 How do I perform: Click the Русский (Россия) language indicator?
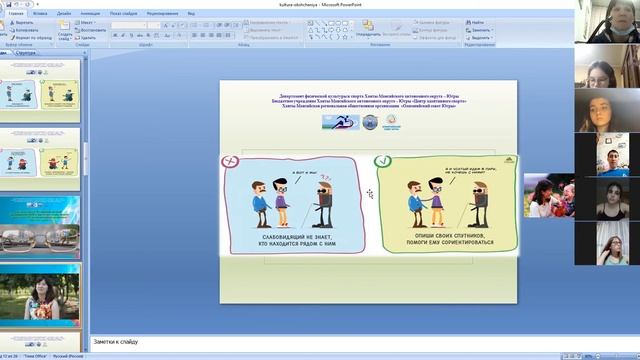pyautogui.click(x=68, y=356)
